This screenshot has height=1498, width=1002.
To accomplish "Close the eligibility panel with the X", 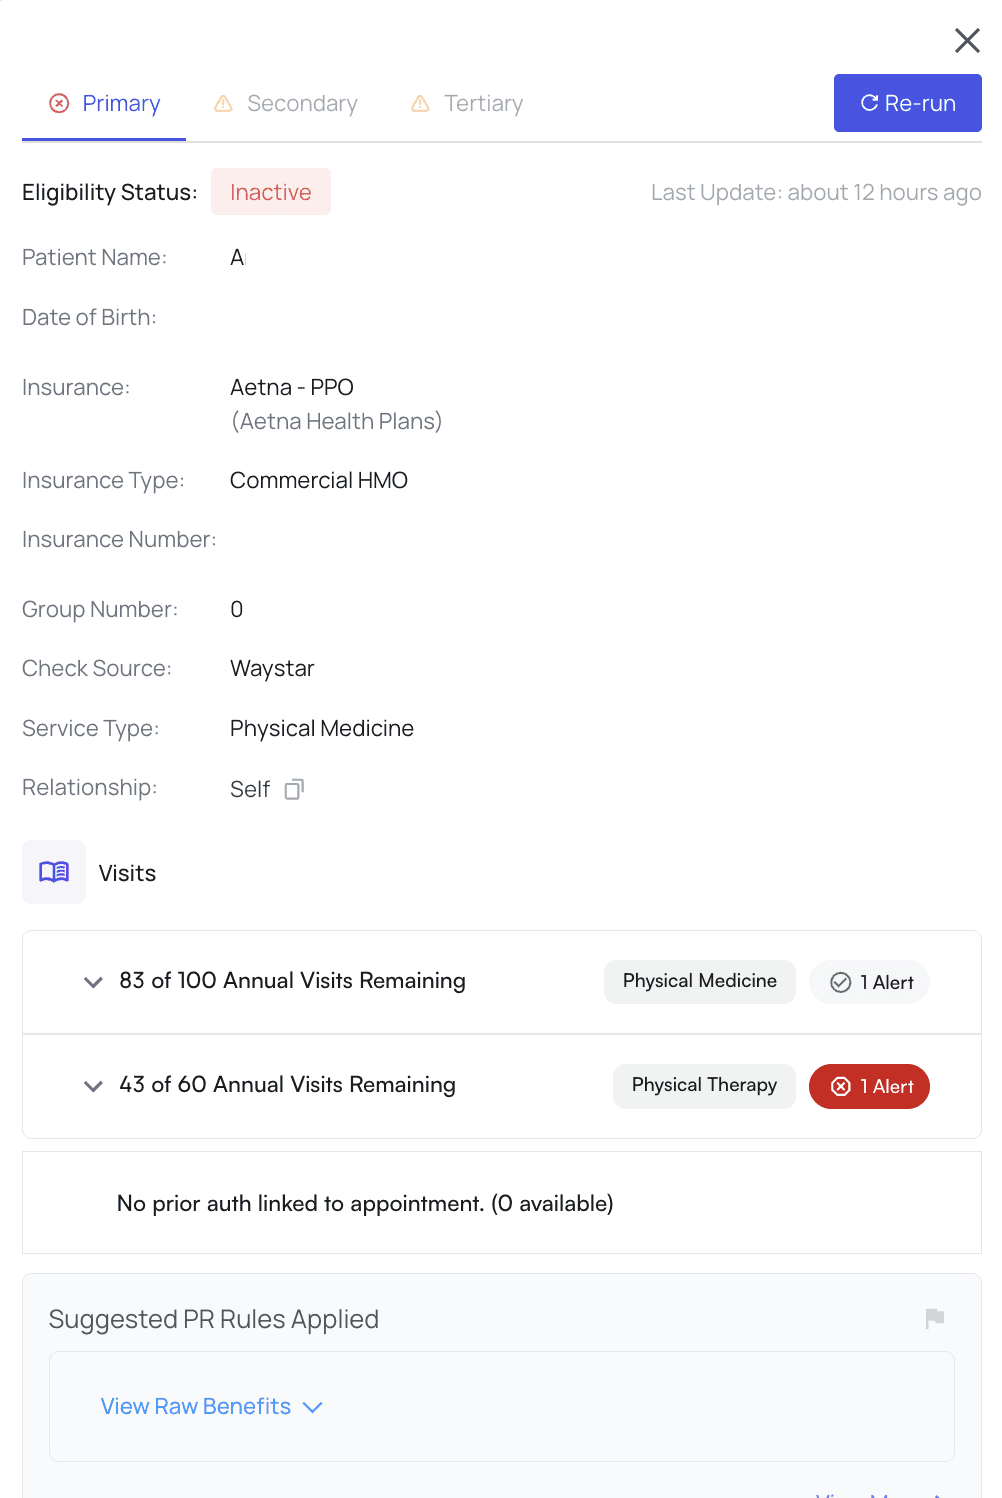I will [967, 40].
